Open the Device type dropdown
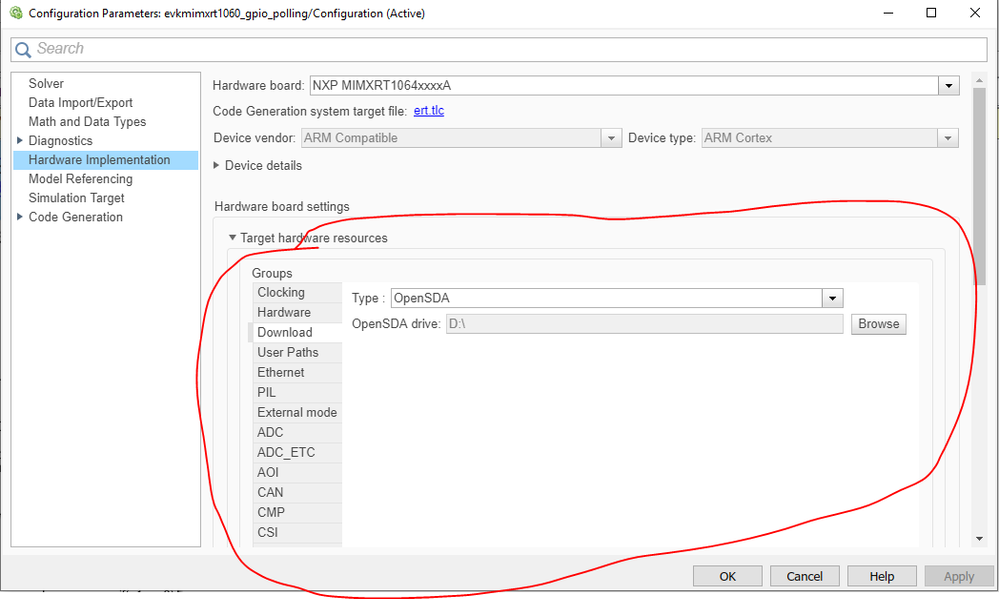 (x=948, y=138)
